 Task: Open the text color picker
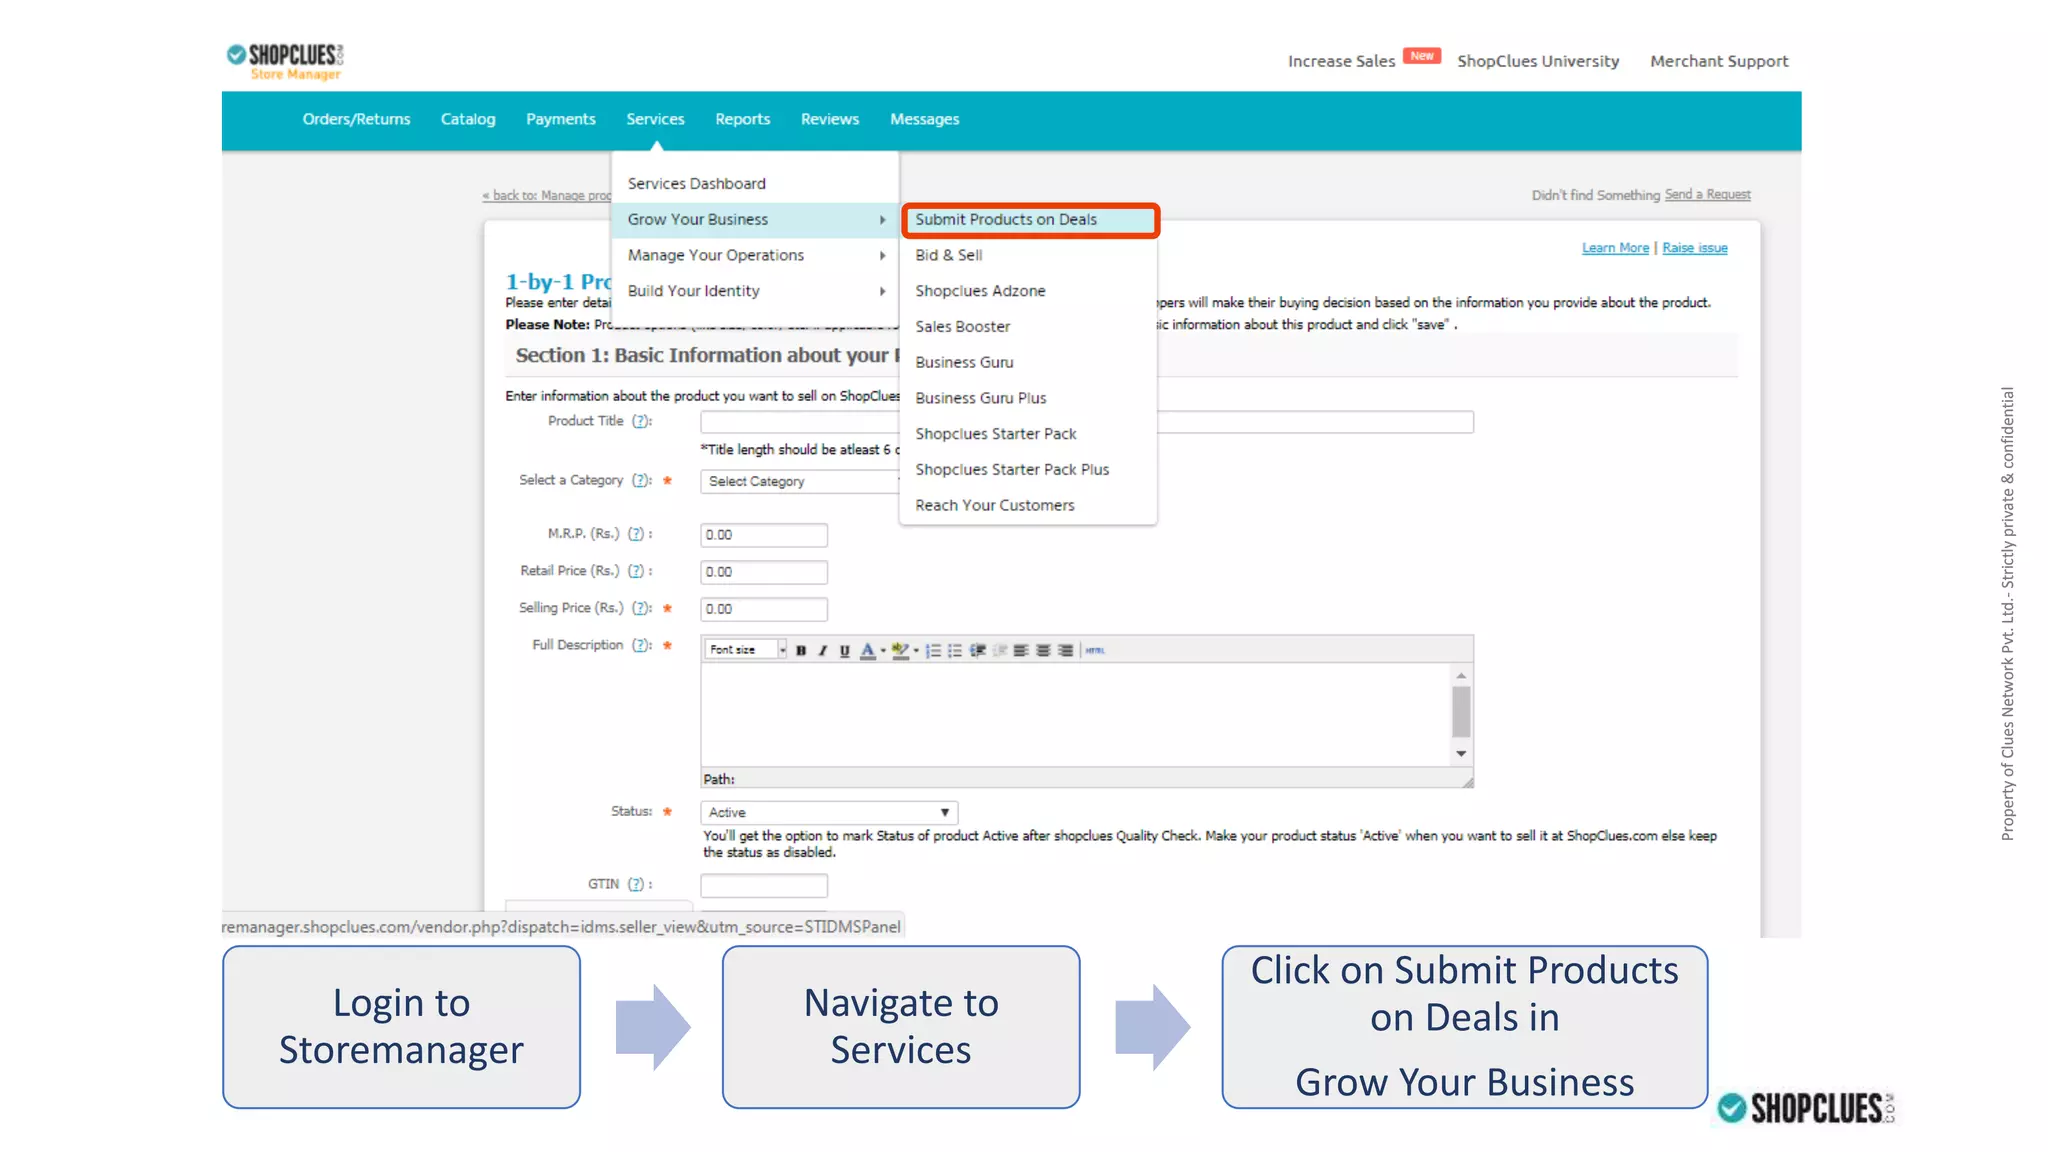pyautogui.click(x=883, y=650)
